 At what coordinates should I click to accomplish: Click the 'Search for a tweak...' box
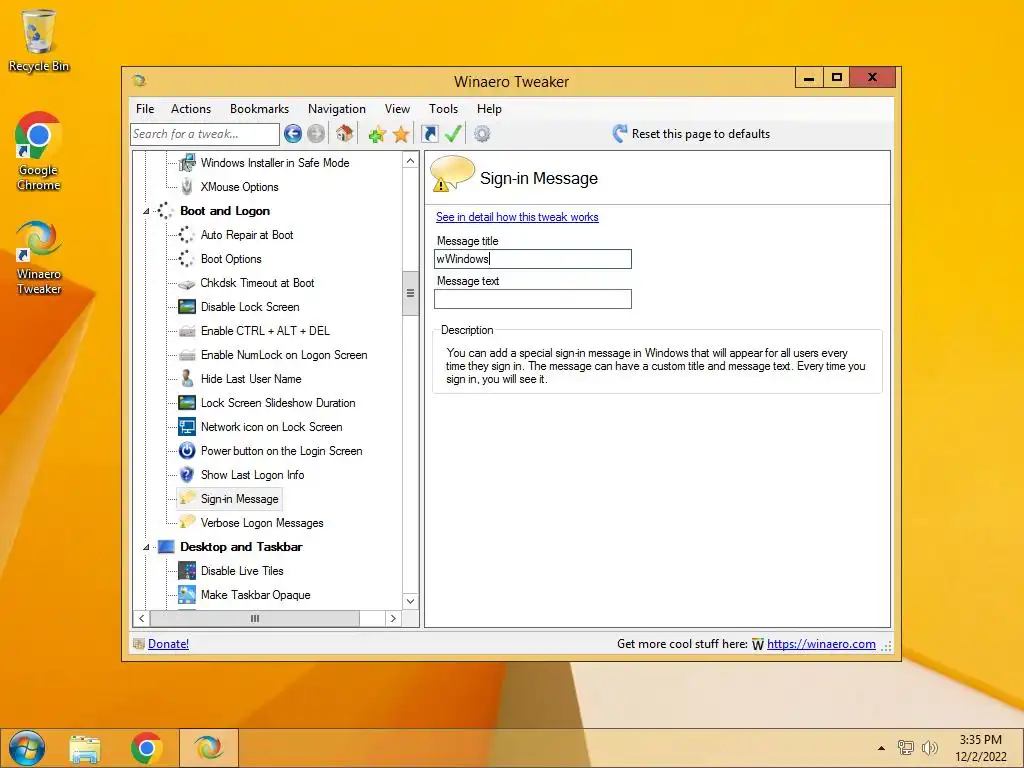click(205, 134)
